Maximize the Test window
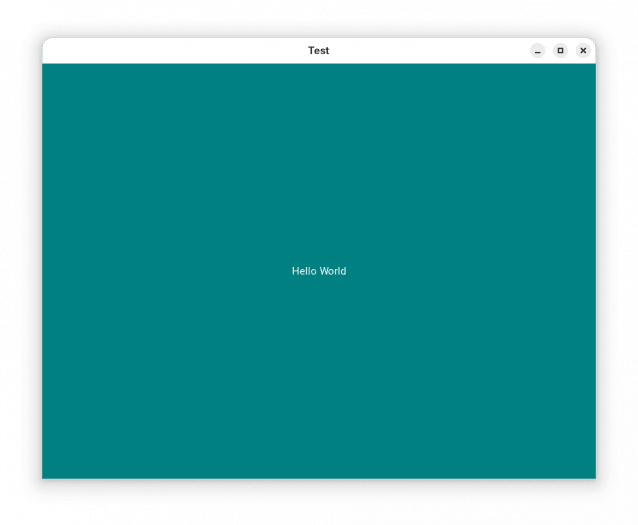Screen dimensions: 638x525 click(560, 50)
